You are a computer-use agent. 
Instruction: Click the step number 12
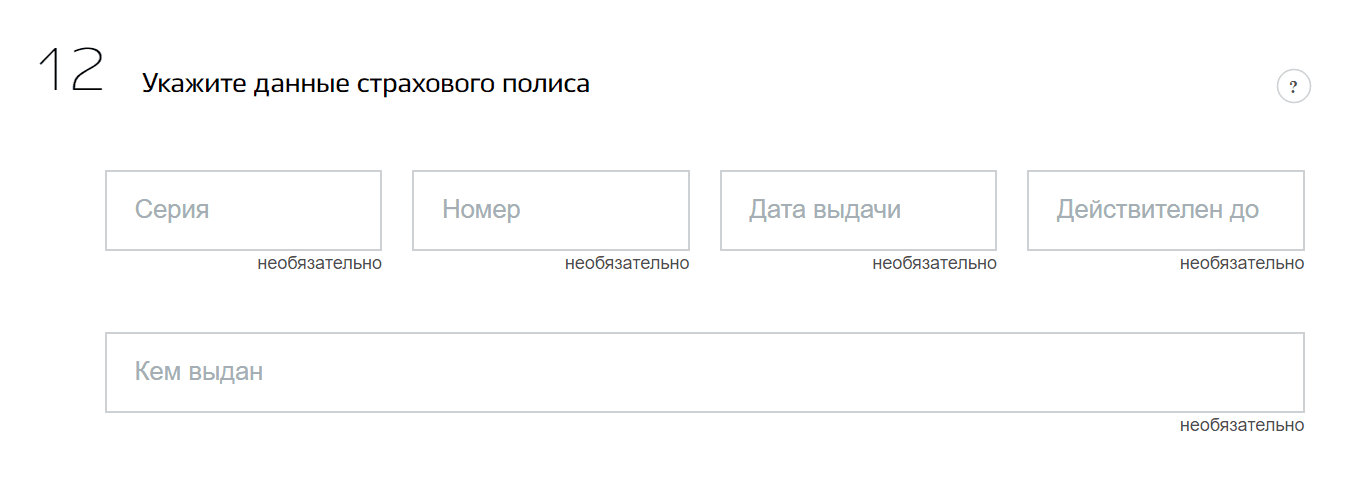(x=70, y=72)
